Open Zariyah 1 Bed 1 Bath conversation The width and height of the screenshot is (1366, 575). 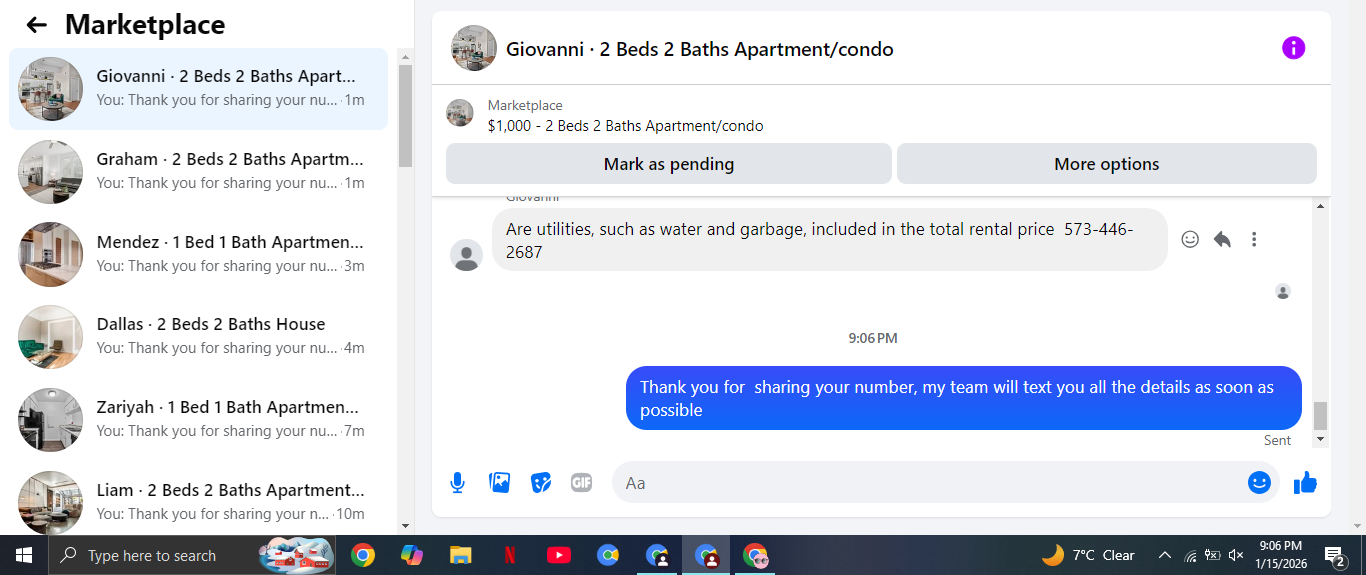198,420
